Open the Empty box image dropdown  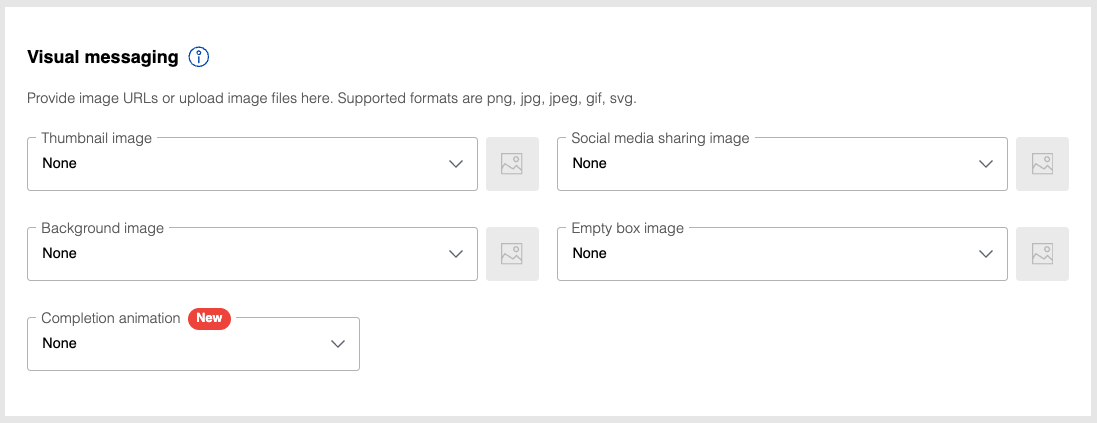[782, 254]
